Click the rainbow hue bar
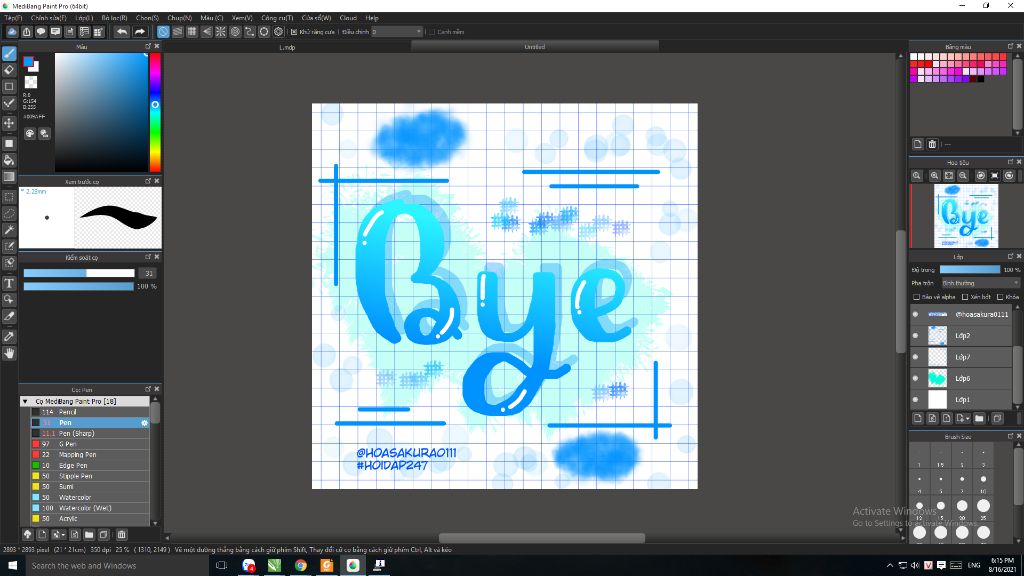 pyautogui.click(x=155, y=112)
